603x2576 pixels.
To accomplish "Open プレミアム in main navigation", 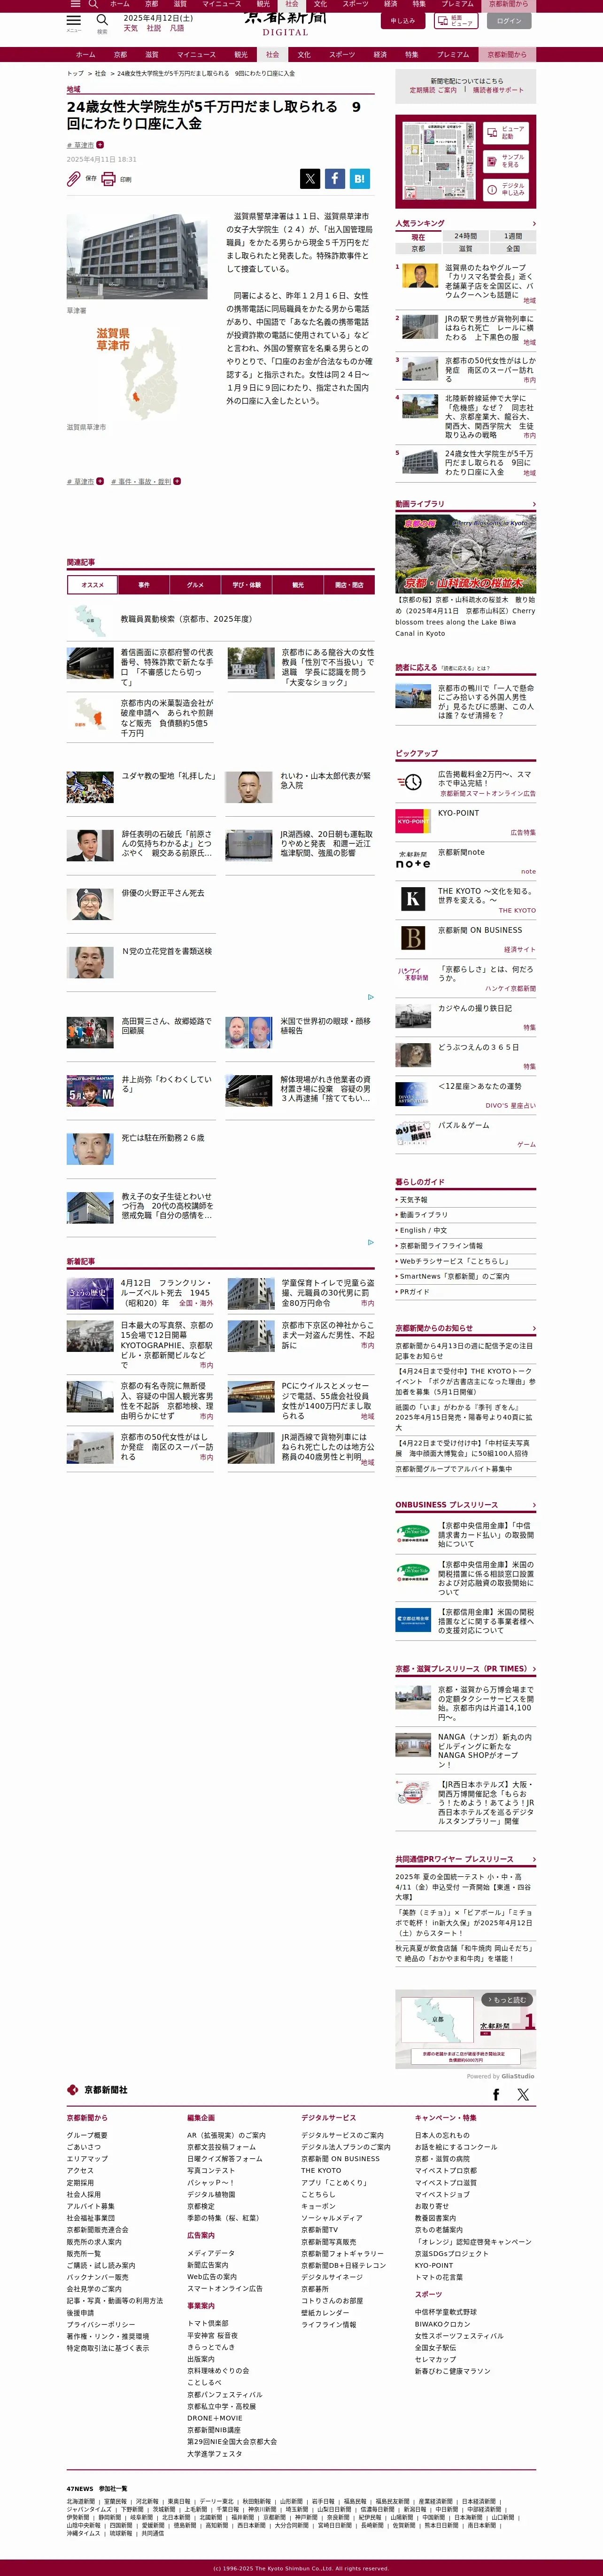I will point(453,55).
